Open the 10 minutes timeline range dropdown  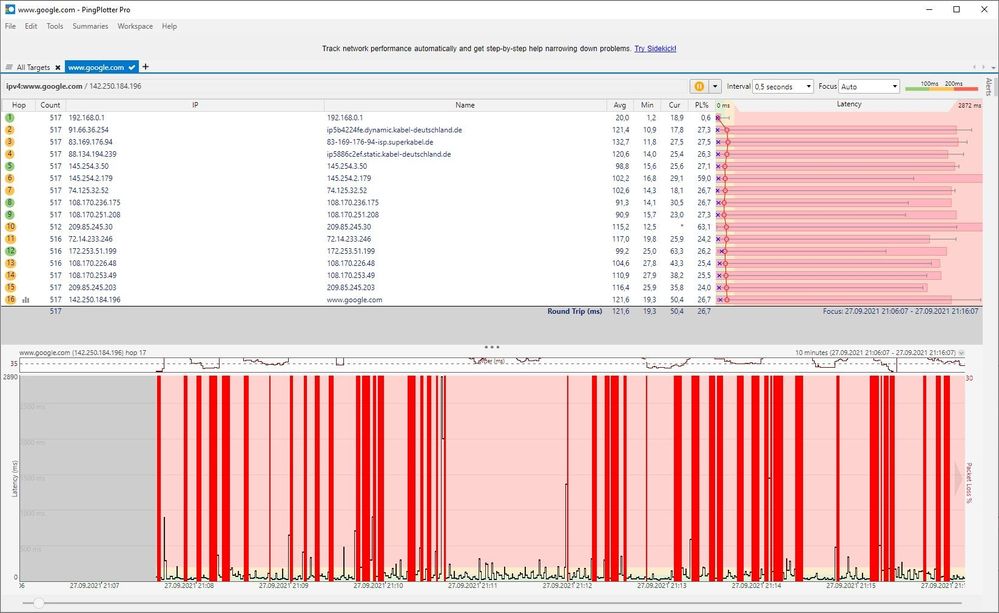[x=961, y=352]
